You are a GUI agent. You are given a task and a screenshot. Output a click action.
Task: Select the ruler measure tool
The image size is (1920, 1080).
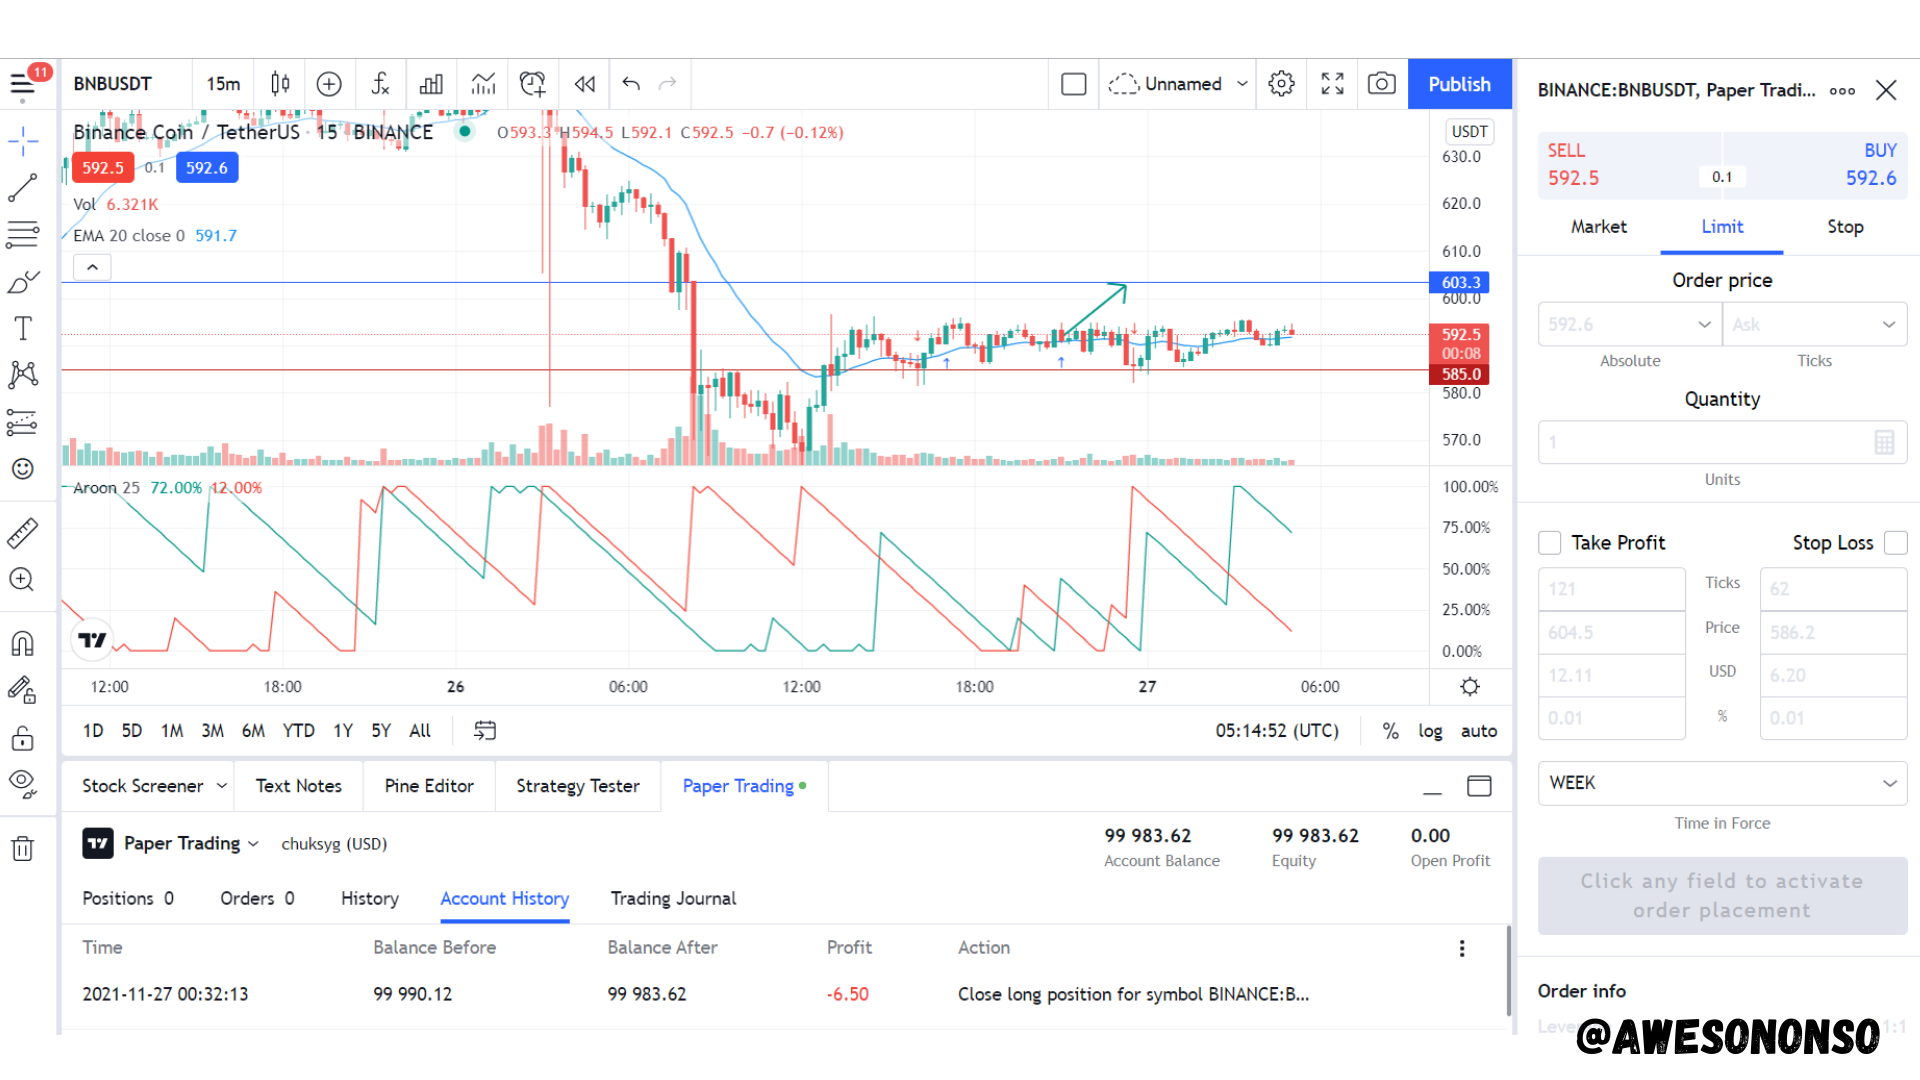[x=23, y=533]
